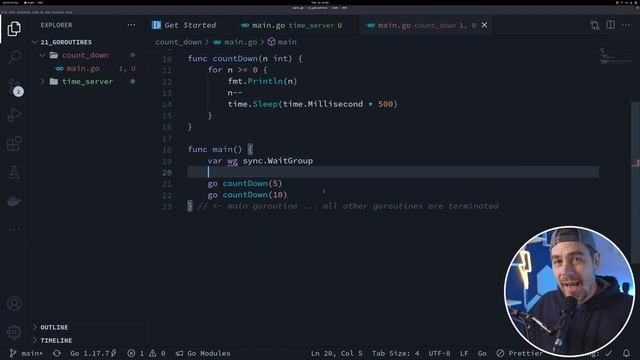The image size is (640, 360).
Task: Click the Prettier status item
Action: [x=519, y=353]
